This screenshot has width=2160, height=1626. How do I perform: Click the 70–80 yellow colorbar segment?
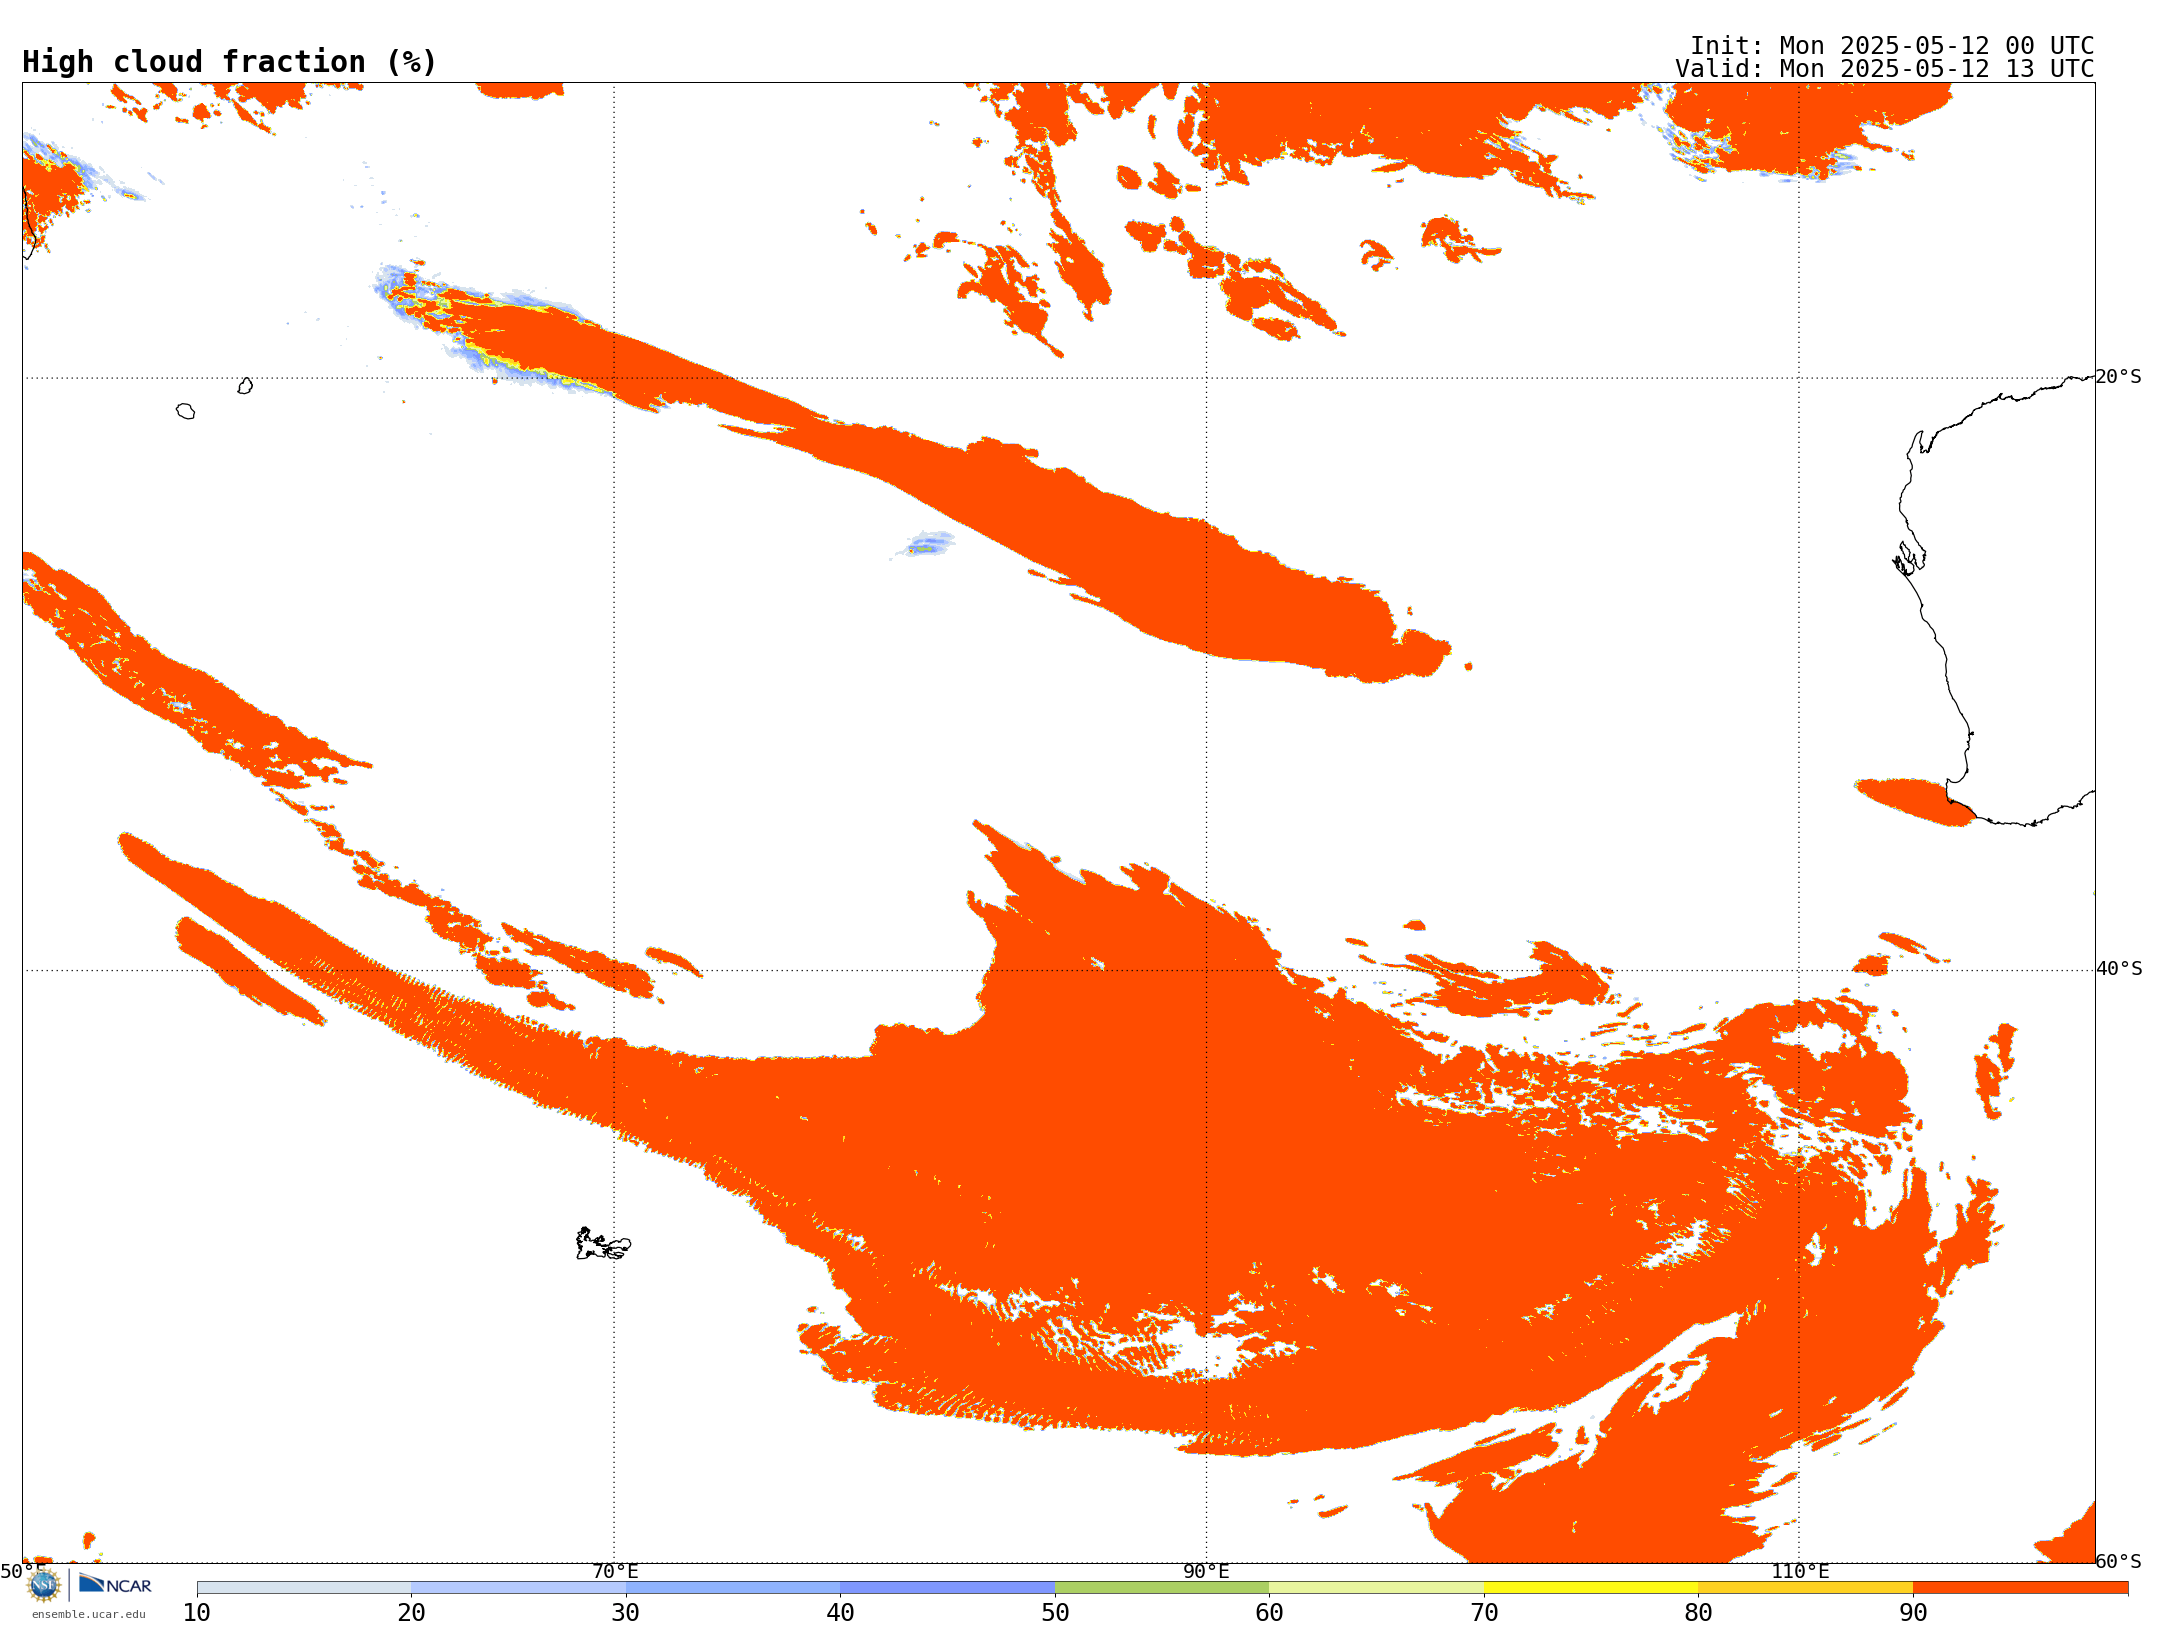pos(1591,1588)
